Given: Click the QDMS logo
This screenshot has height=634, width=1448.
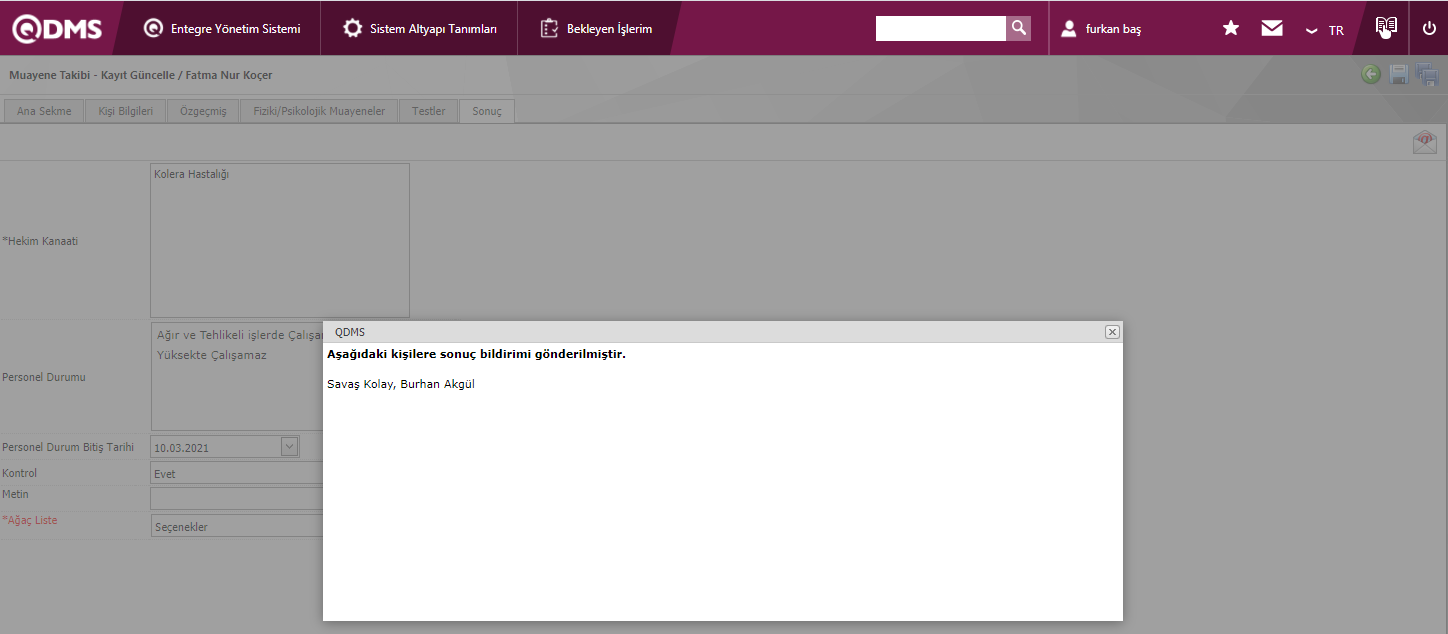Looking at the screenshot, I should pos(57,29).
